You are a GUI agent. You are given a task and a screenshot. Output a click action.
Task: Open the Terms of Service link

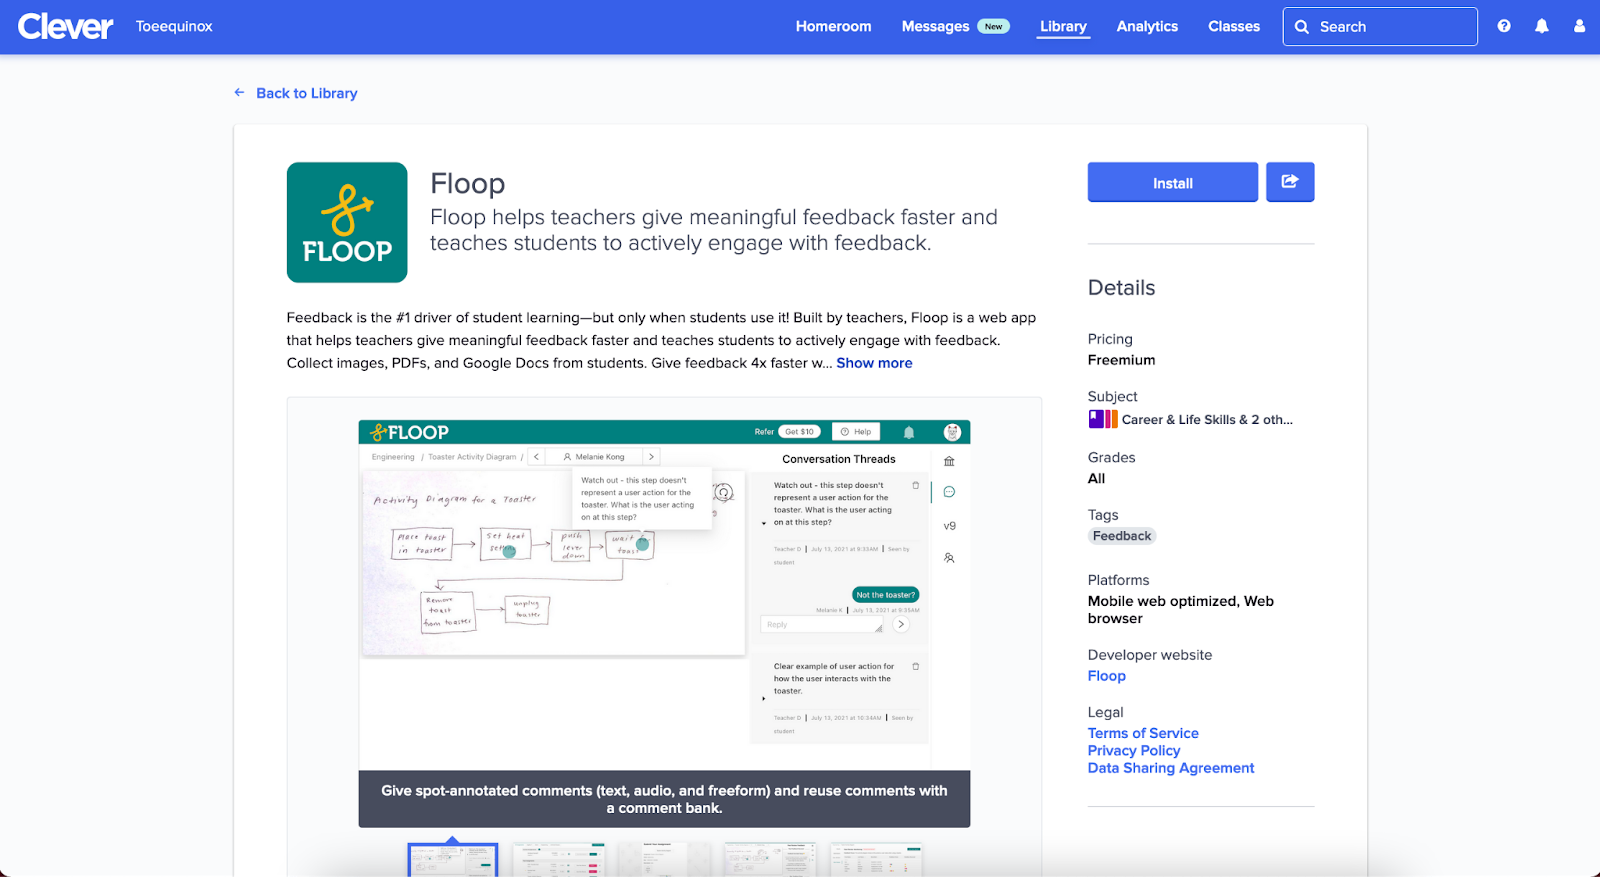(x=1143, y=733)
